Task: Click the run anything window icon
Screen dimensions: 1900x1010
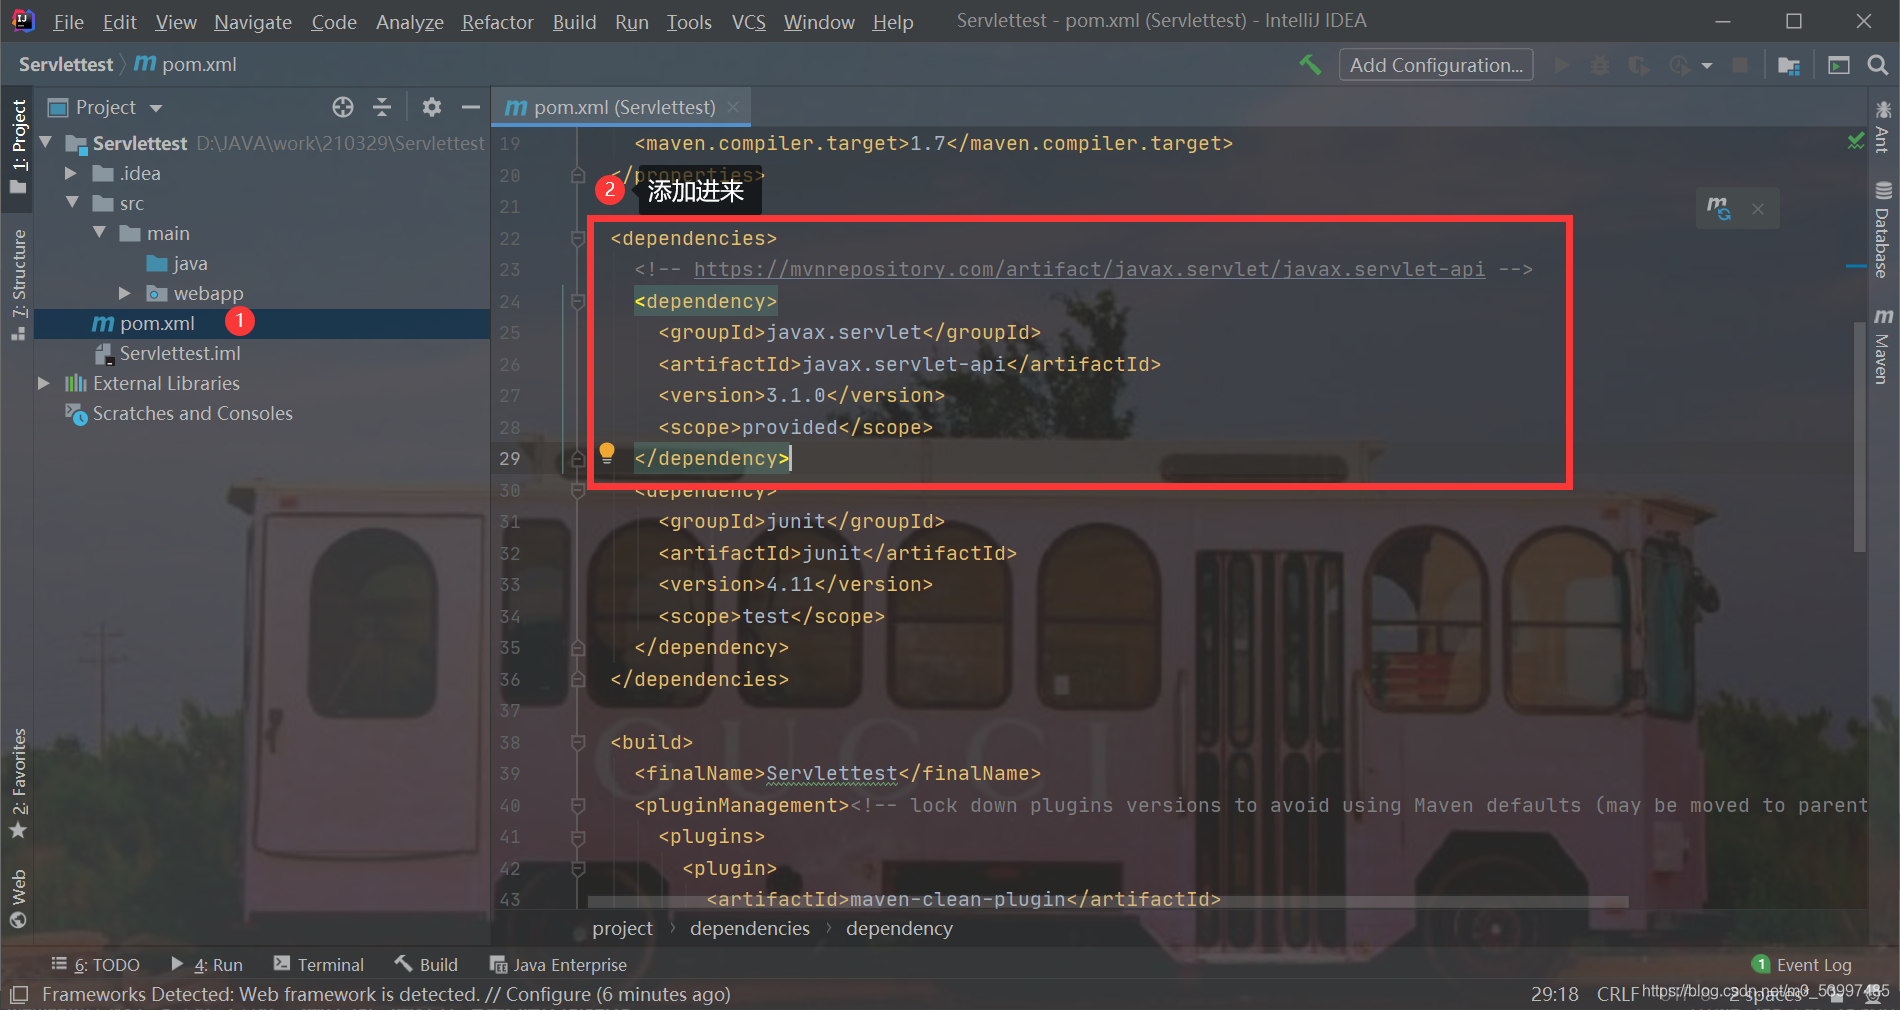Action: tap(1839, 65)
